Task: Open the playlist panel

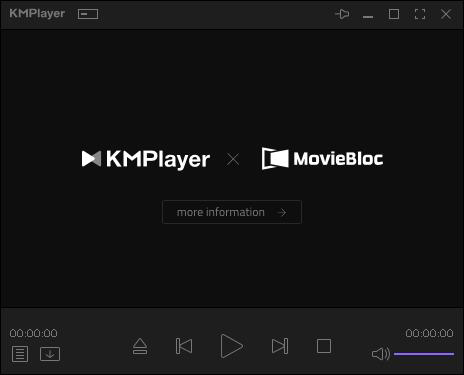Action: tap(20, 354)
